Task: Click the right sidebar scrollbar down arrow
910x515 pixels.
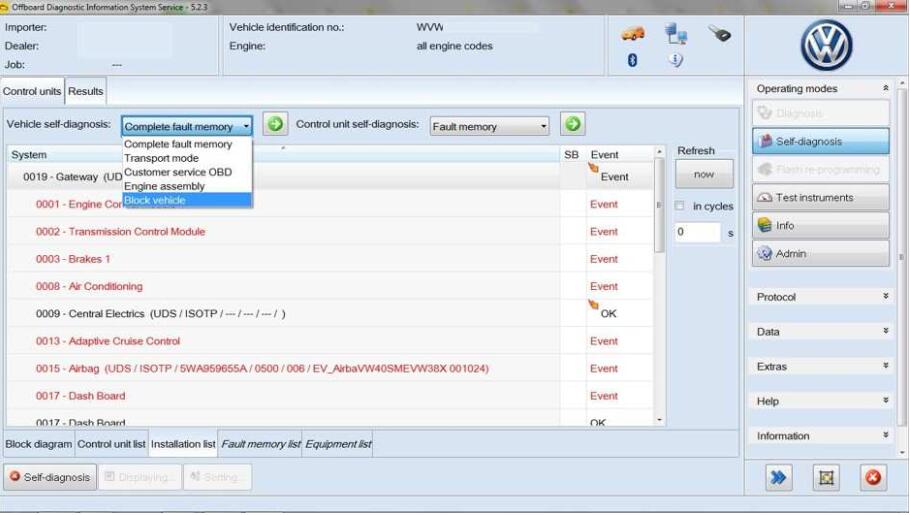Action: click(901, 452)
